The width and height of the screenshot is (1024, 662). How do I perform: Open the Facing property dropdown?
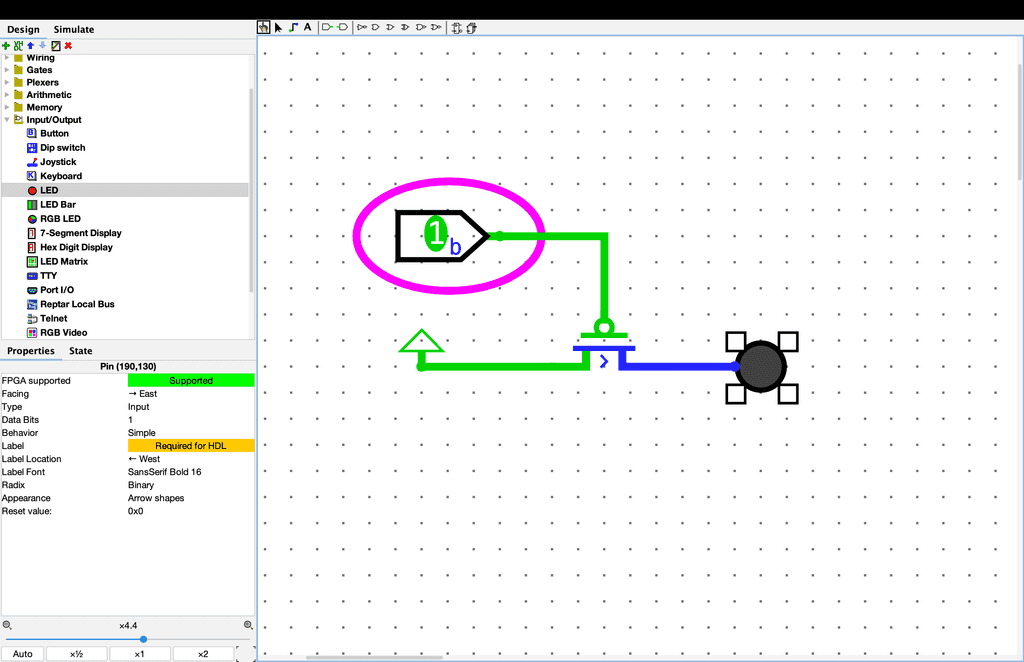(x=190, y=394)
